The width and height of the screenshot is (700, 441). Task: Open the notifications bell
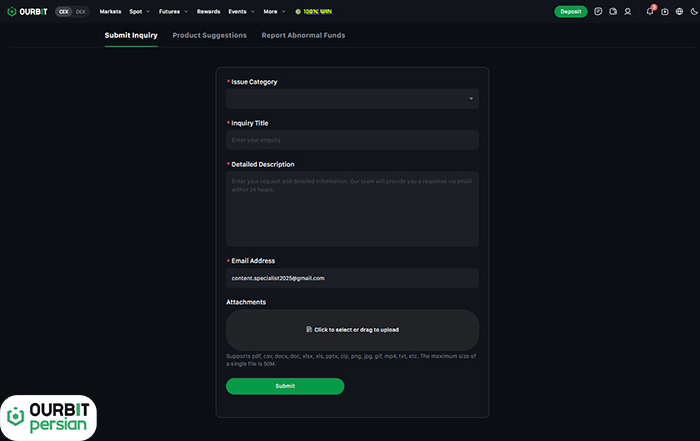(650, 12)
